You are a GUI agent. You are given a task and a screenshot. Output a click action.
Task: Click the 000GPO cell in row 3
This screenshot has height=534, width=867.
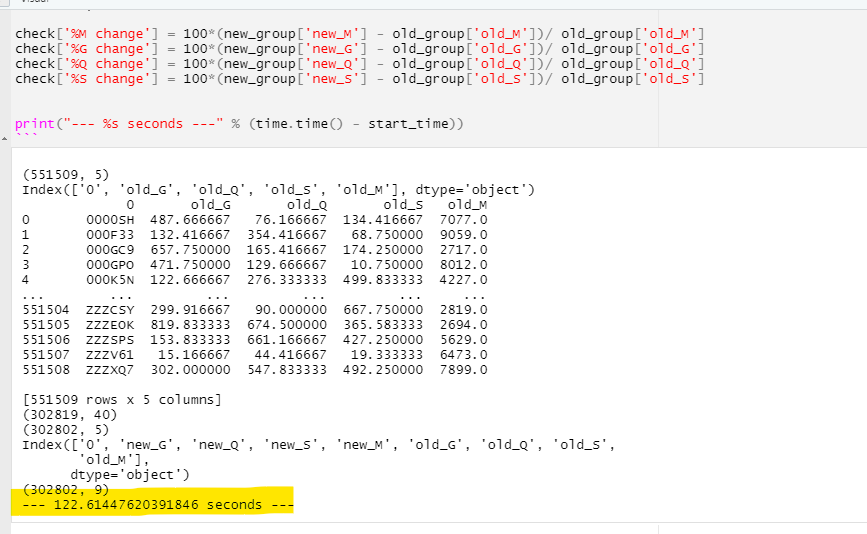tap(110, 264)
